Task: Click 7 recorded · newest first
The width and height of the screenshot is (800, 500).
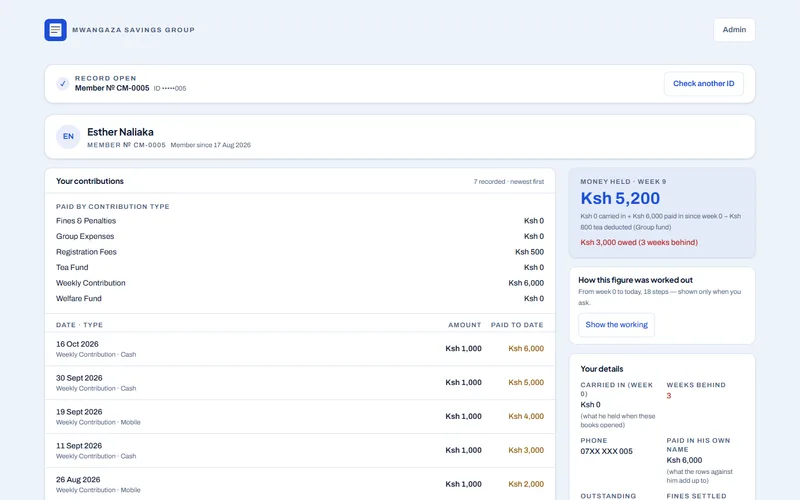Action: click(509, 182)
